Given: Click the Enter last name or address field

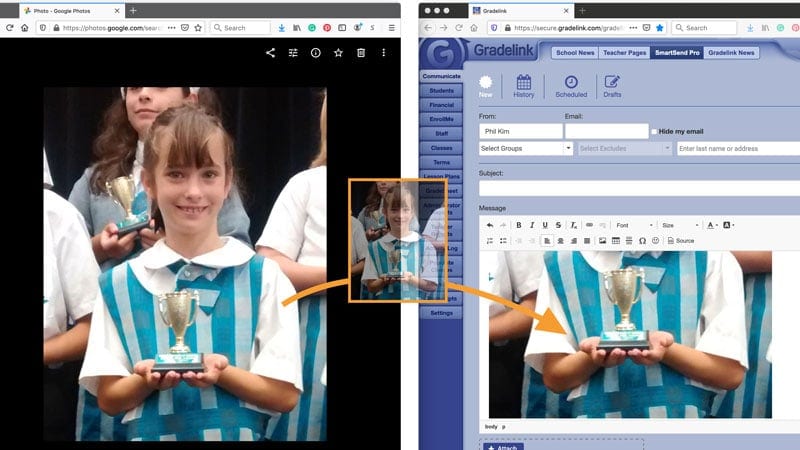Looking at the screenshot, I should tap(738, 148).
